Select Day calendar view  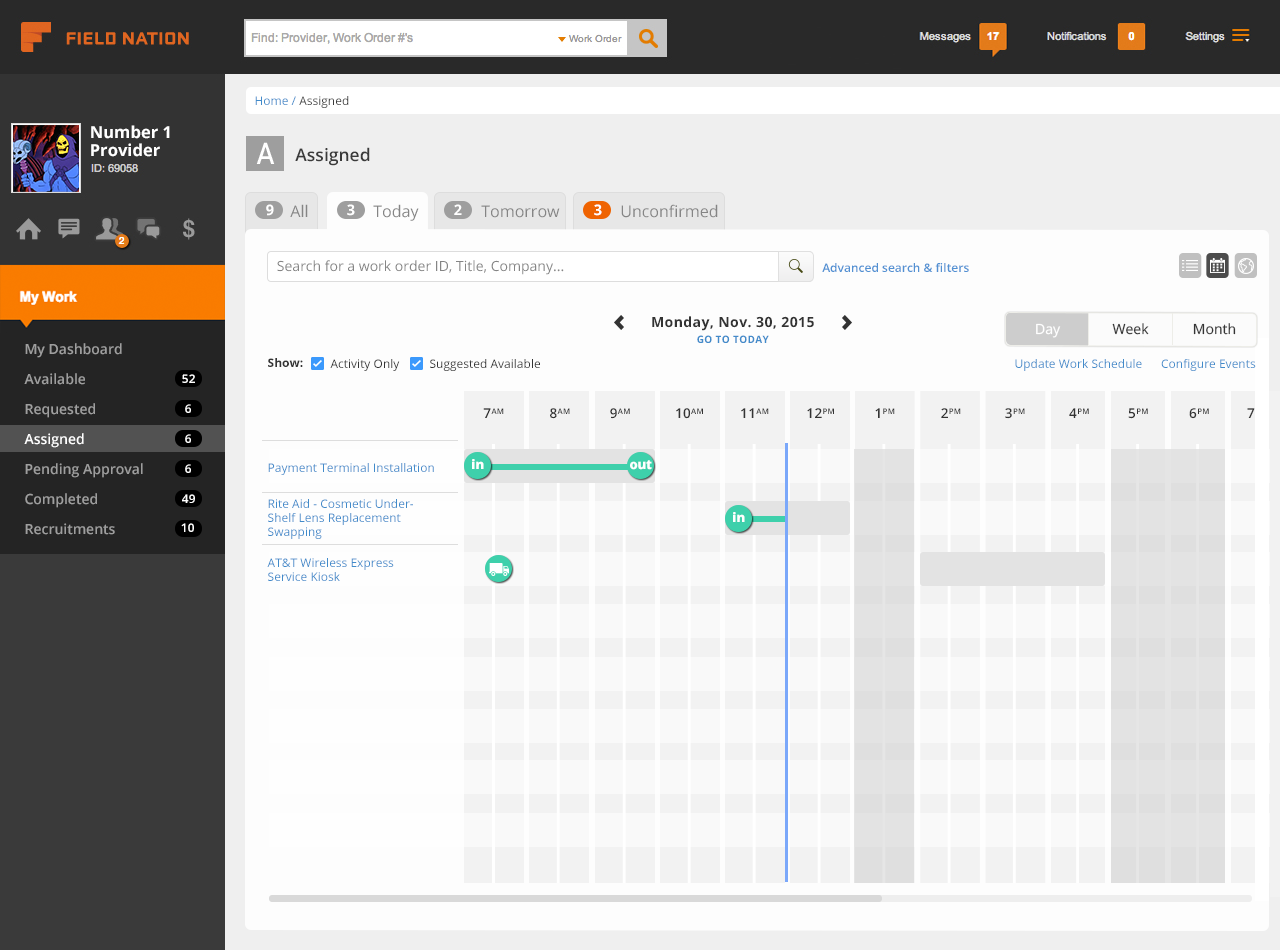click(x=1047, y=329)
